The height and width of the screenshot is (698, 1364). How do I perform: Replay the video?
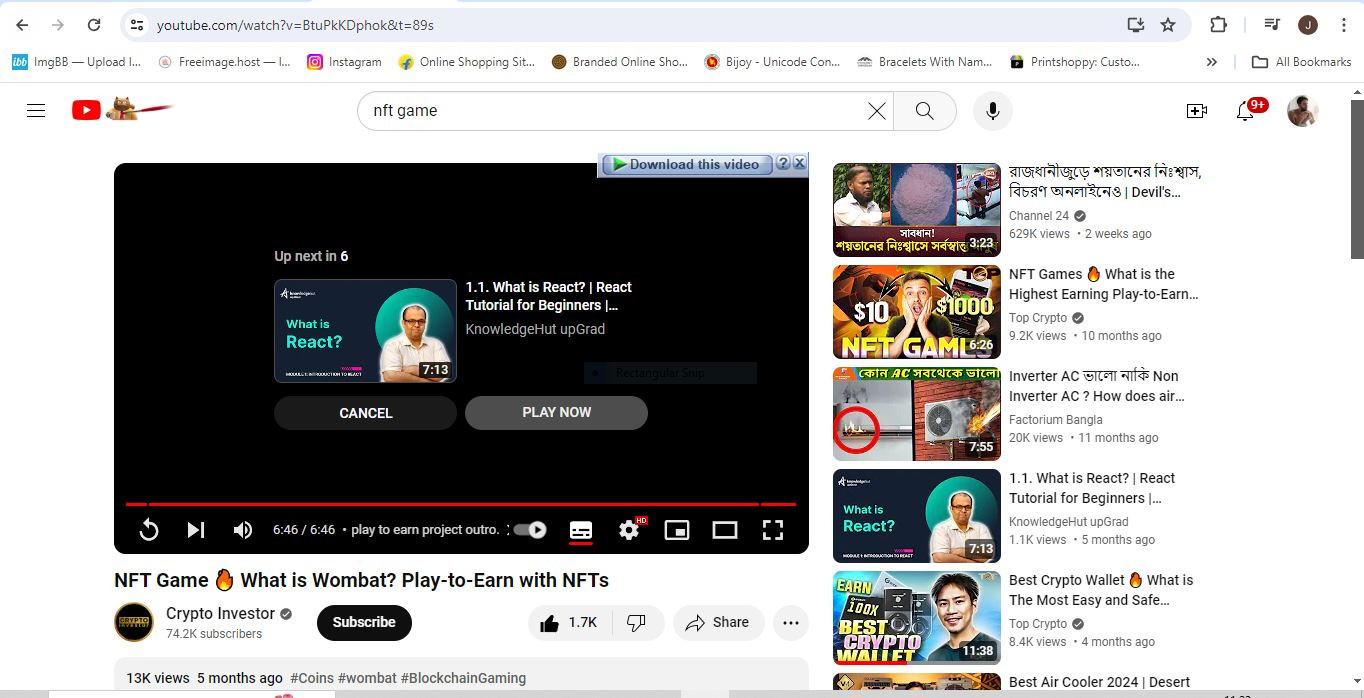coord(149,530)
